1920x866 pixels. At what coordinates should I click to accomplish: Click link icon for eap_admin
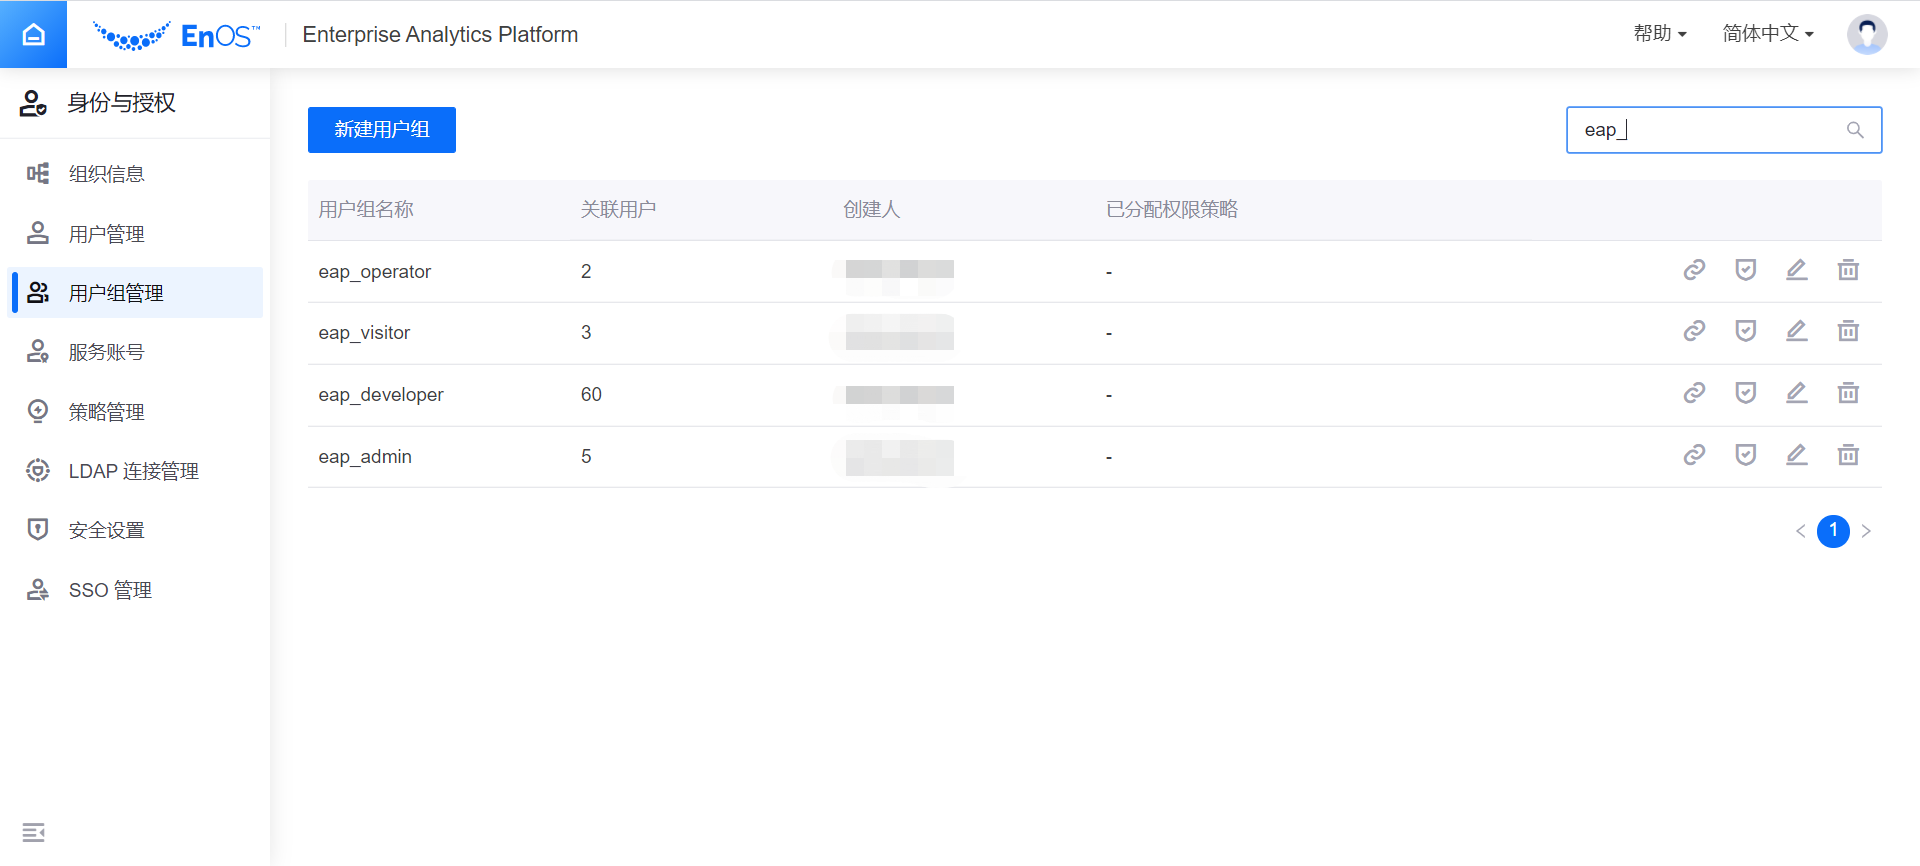[1694, 455]
